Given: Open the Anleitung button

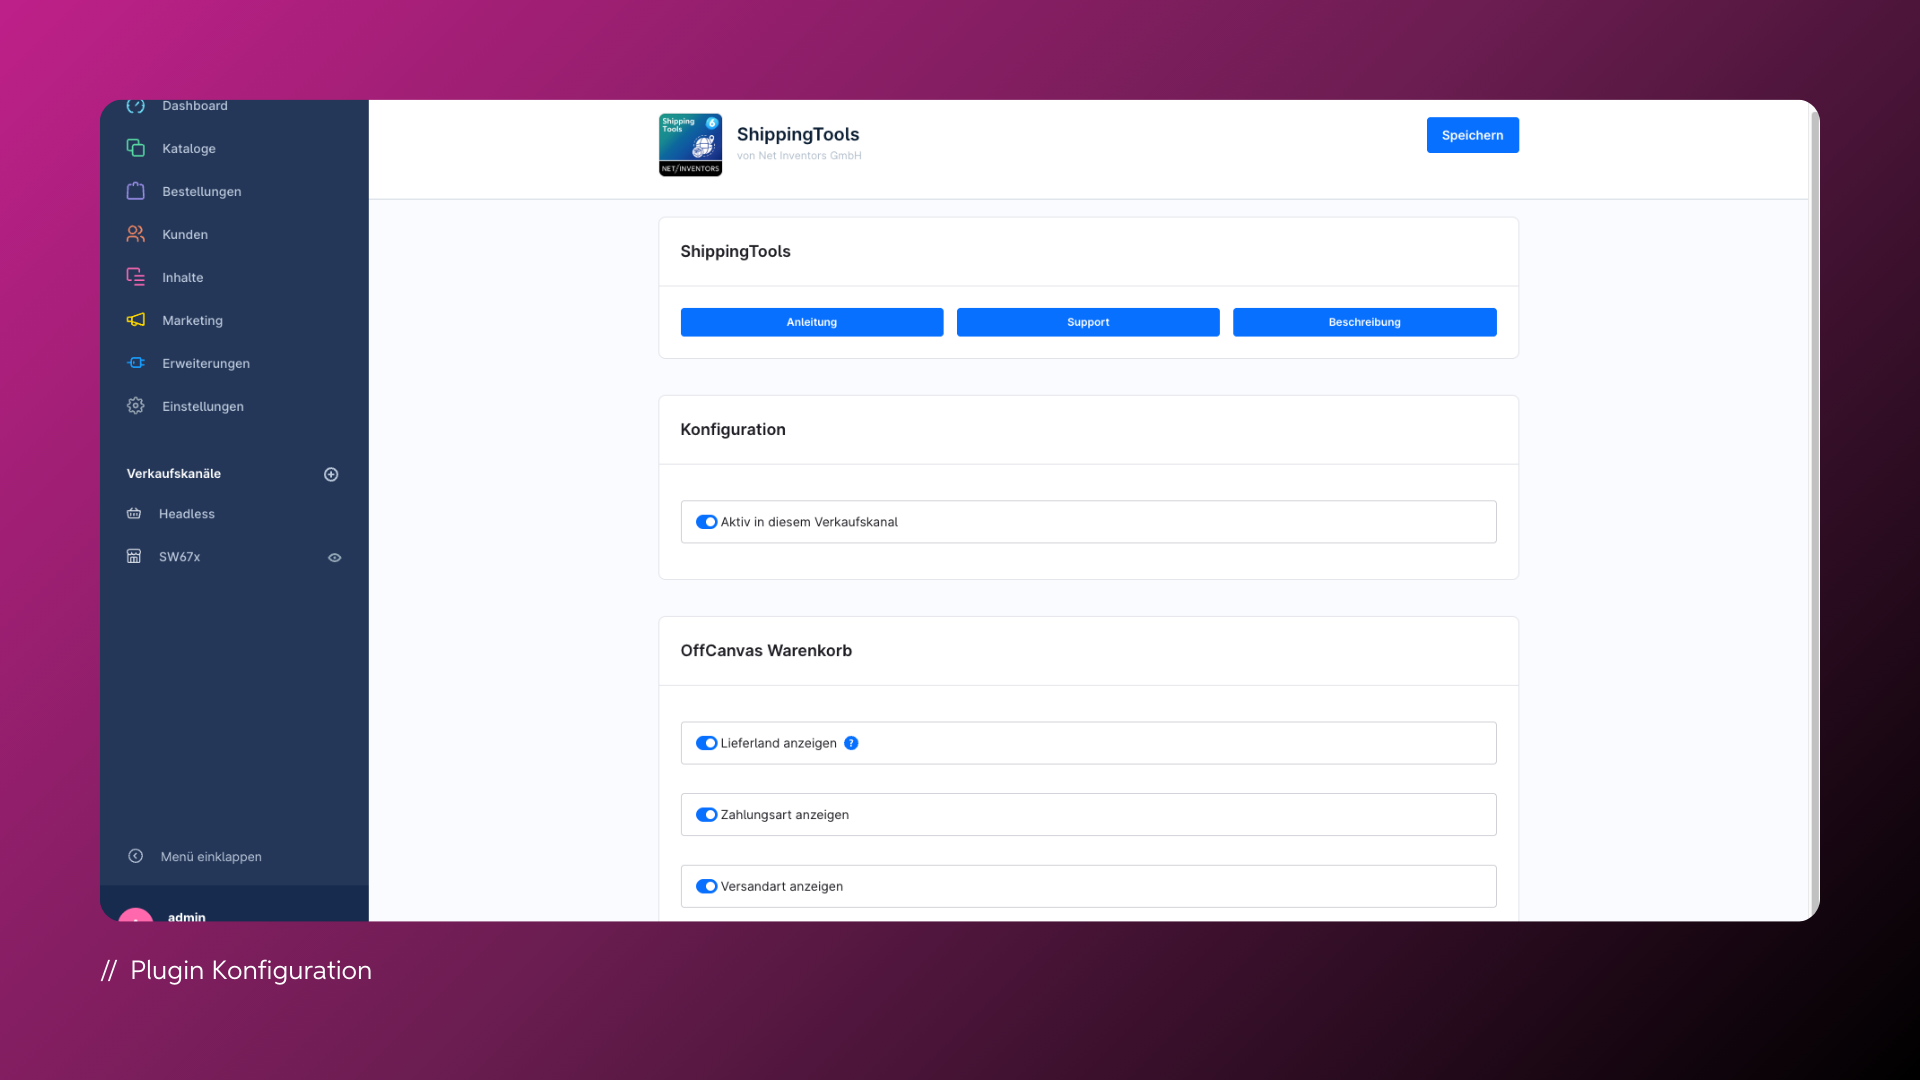Looking at the screenshot, I should 811,322.
